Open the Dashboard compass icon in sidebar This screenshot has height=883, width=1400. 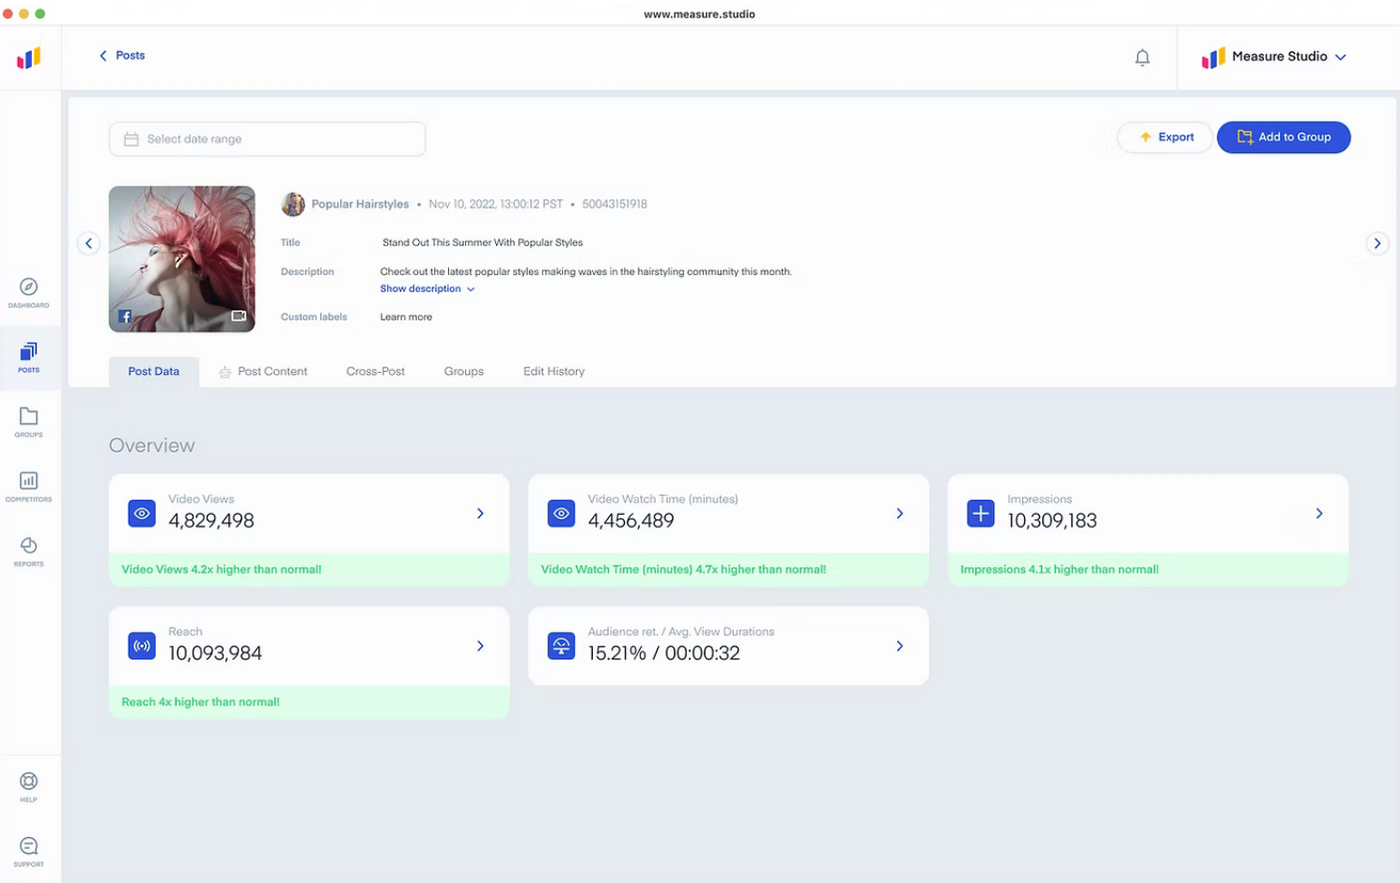point(29,287)
